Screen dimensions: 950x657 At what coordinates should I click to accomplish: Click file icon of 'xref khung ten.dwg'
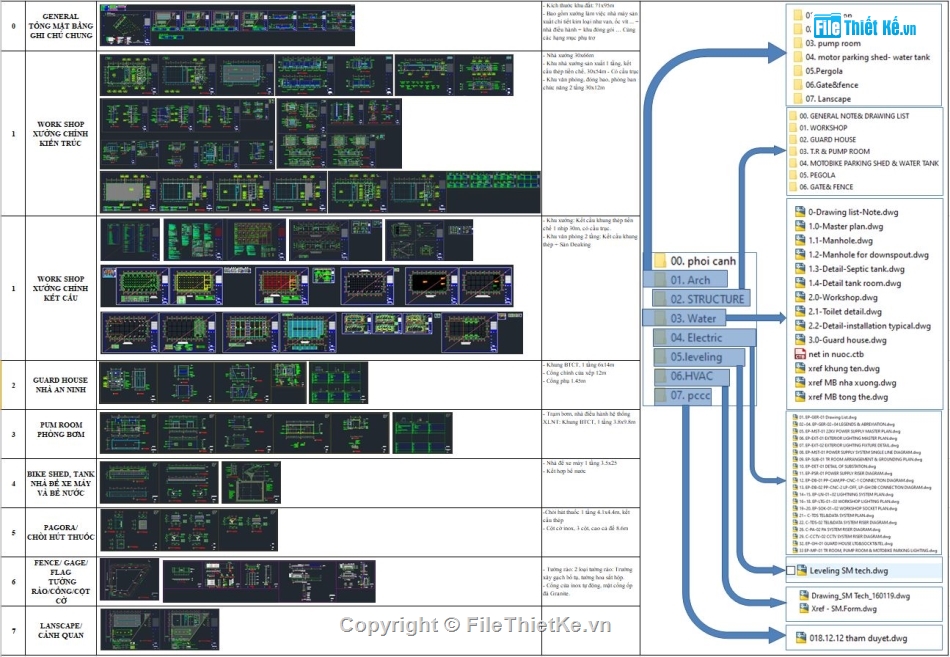tap(800, 368)
